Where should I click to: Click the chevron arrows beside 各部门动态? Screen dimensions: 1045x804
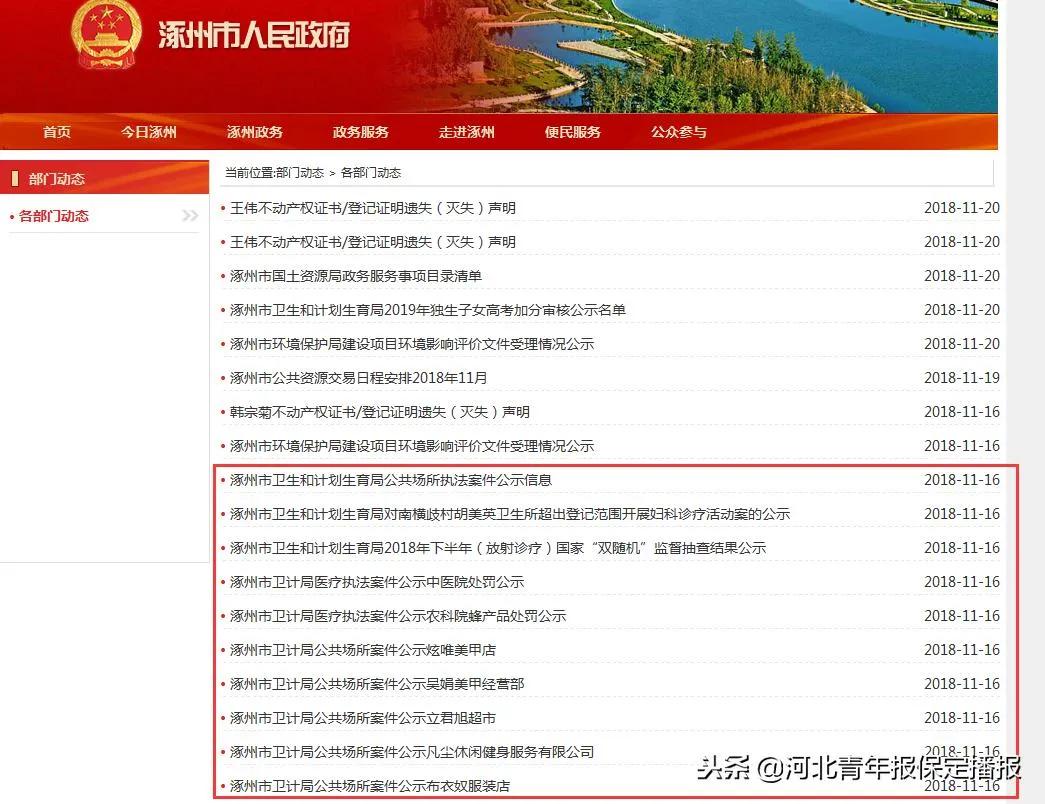[190, 216]
